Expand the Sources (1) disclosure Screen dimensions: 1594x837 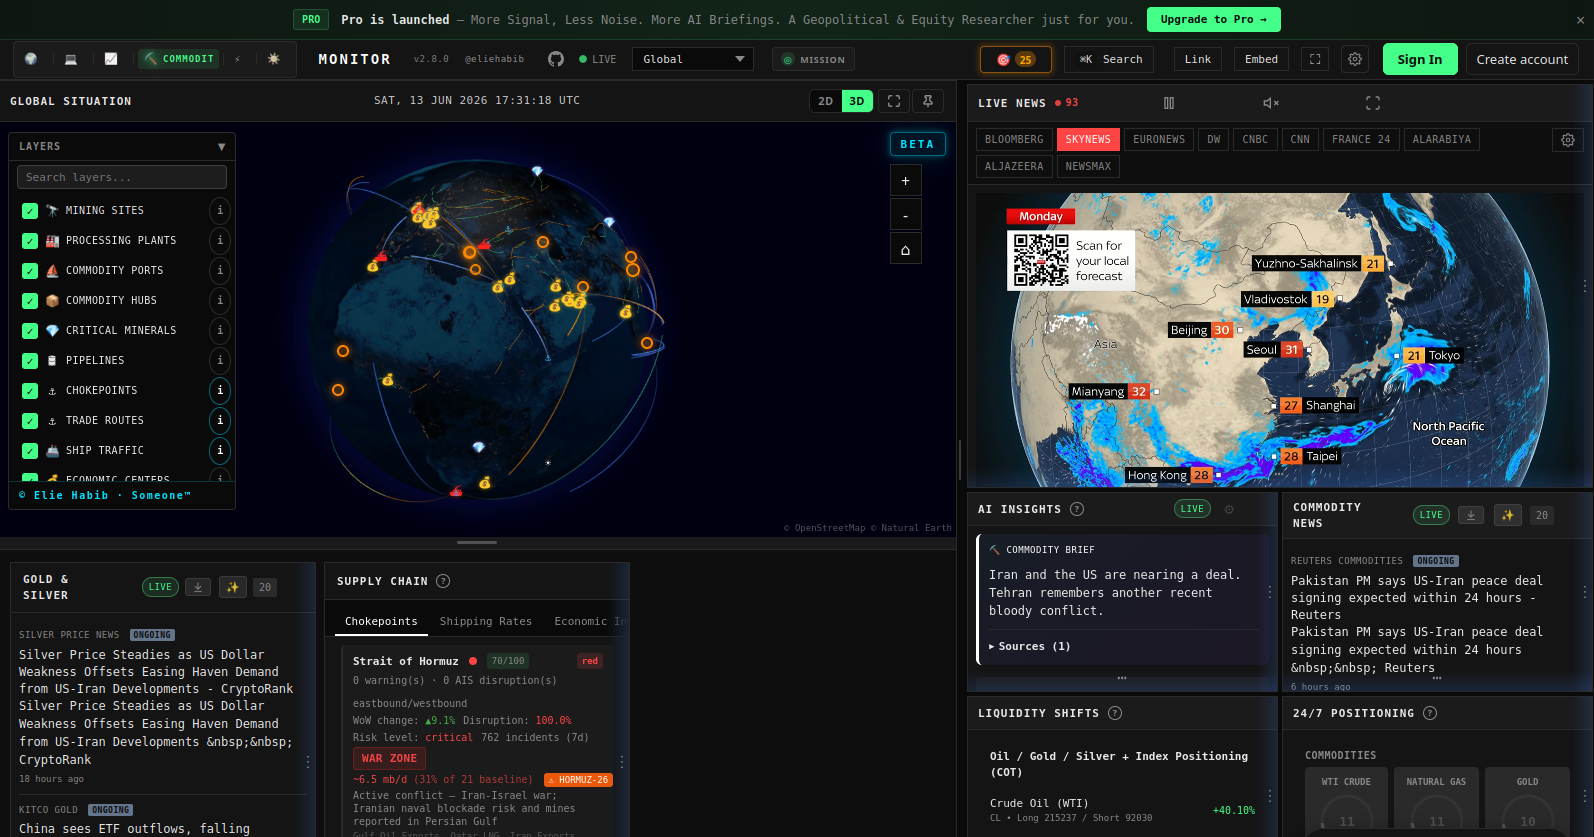(1030, 646)
